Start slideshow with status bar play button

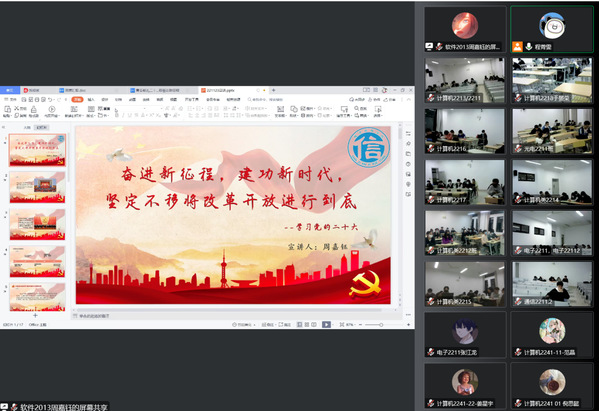[x=325, y=325]
